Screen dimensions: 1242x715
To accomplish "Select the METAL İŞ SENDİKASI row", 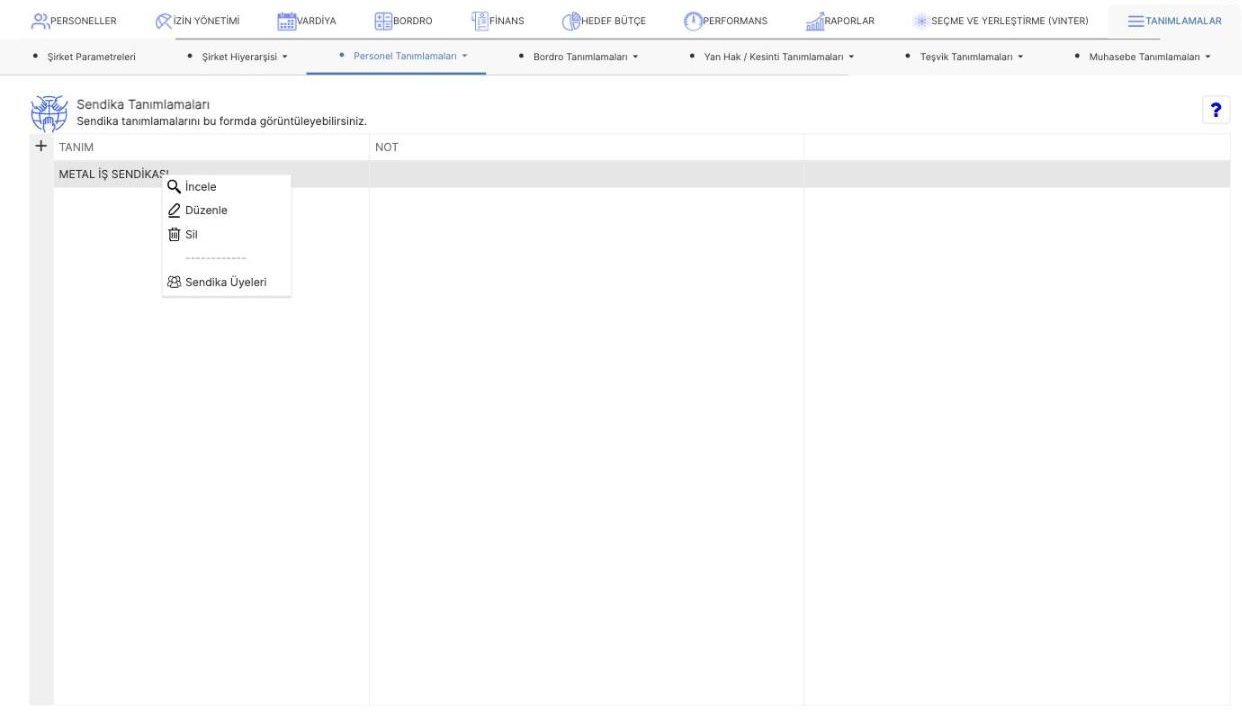I will (x=641, y=174).
